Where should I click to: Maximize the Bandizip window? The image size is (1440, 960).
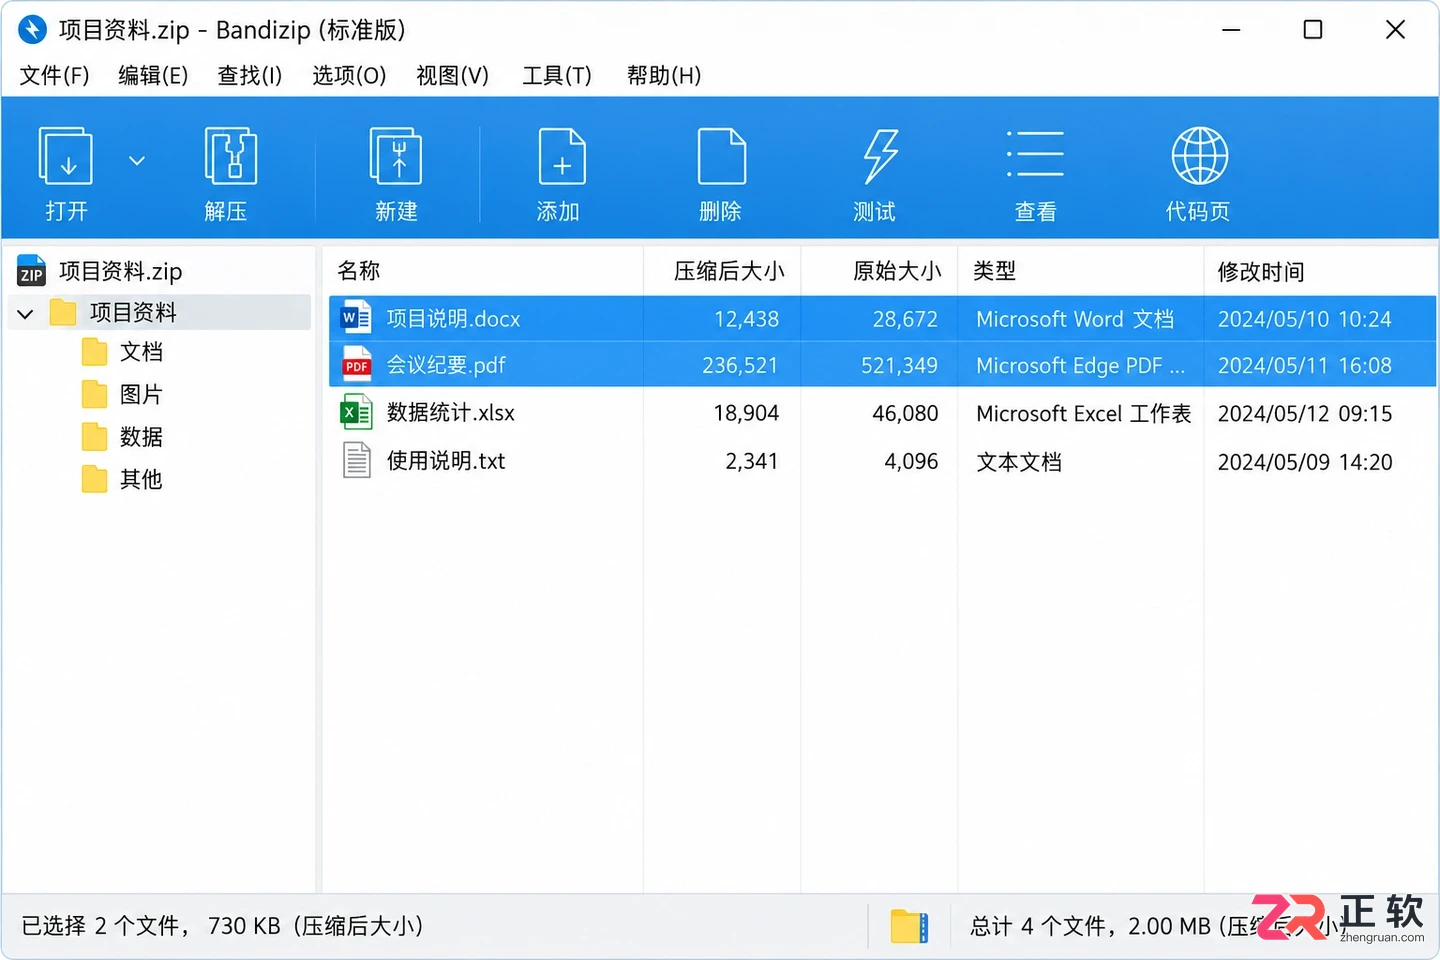click(x=1313, y=30)
